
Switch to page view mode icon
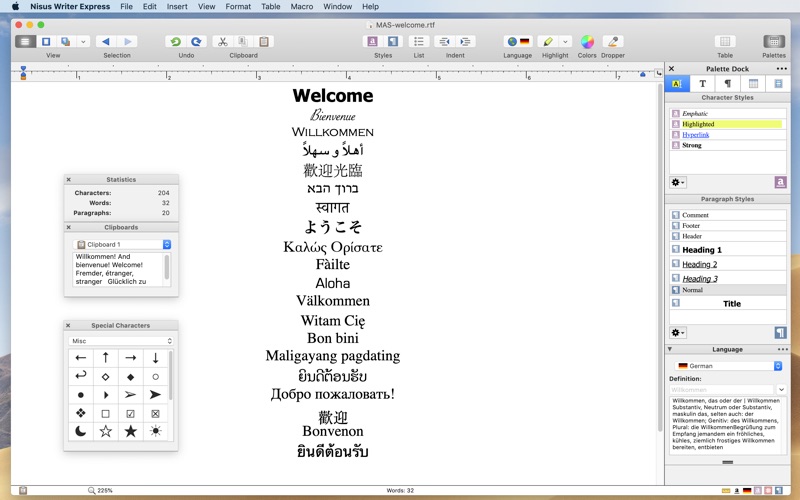(x=46, y=41)
